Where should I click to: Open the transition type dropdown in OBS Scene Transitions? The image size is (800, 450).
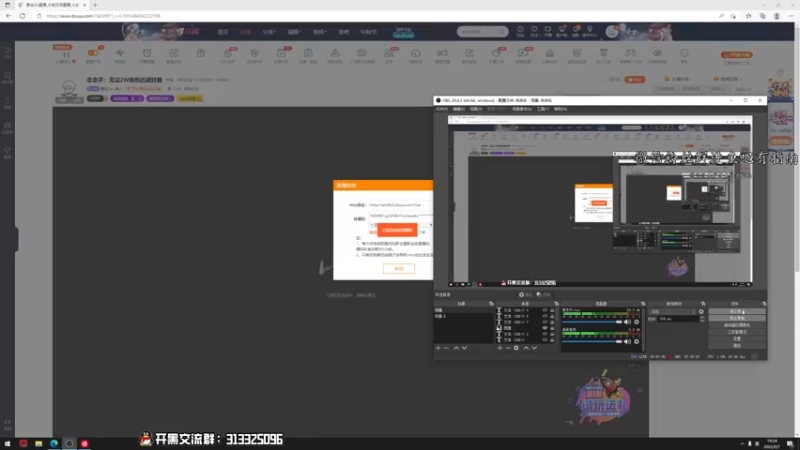pyautogui.click(x=672, y=312)
